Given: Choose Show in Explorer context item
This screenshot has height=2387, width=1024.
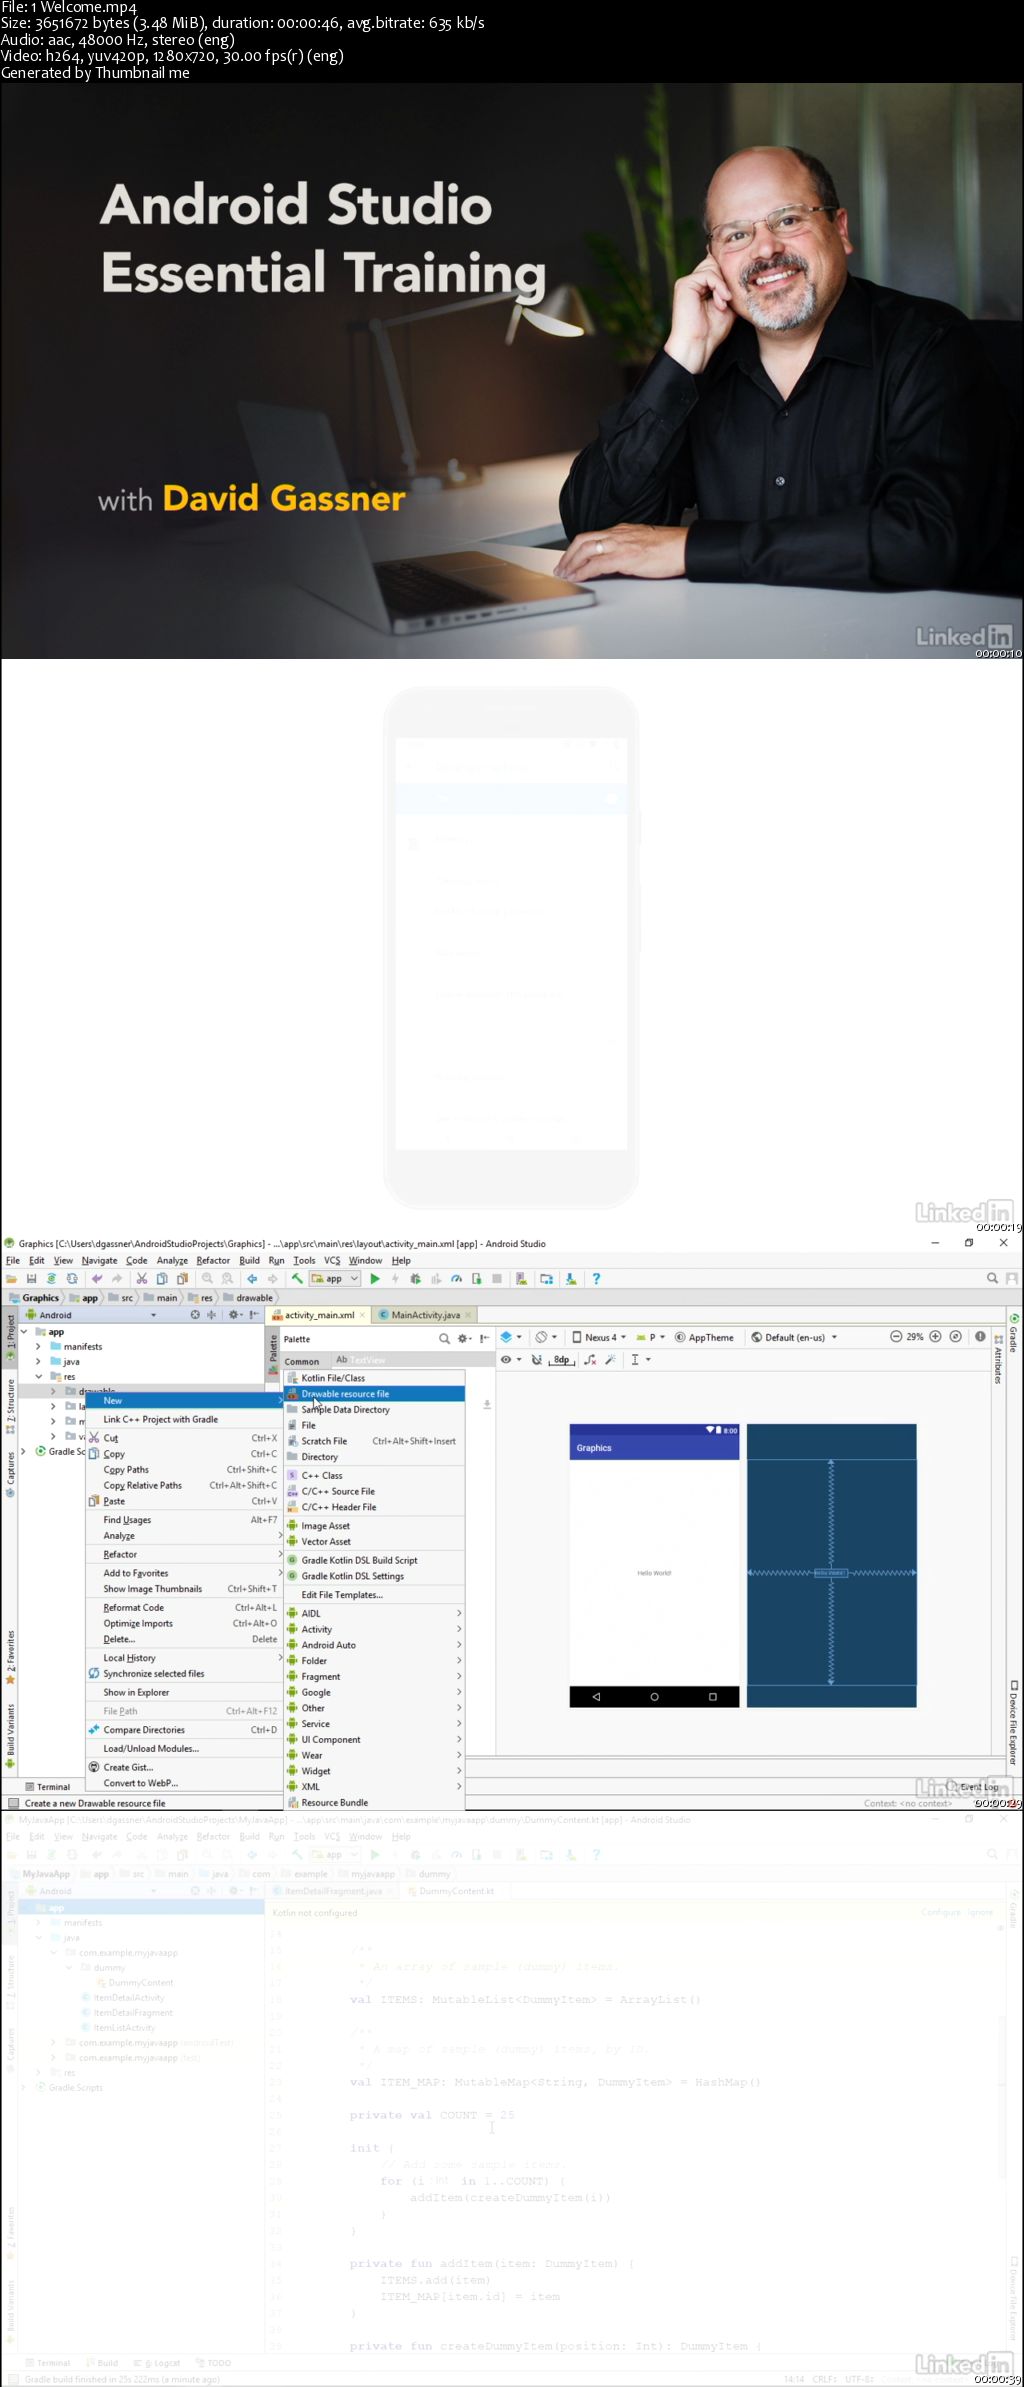Looking at the screenshot, I should click(x=183, y=1692).
